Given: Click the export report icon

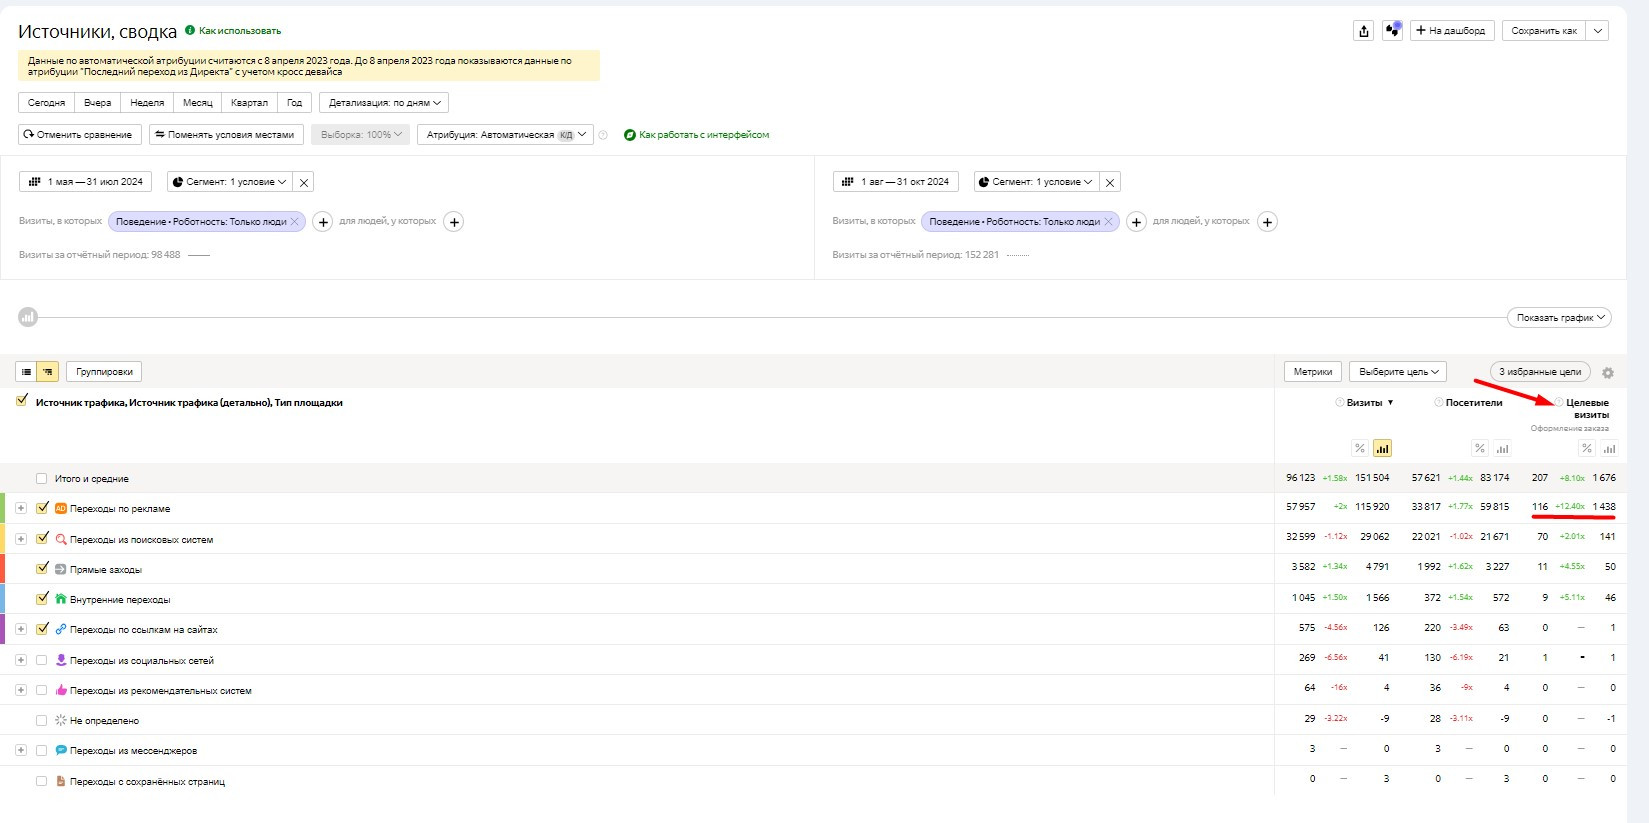Looking at the screenshot, I should (1363, 31).
